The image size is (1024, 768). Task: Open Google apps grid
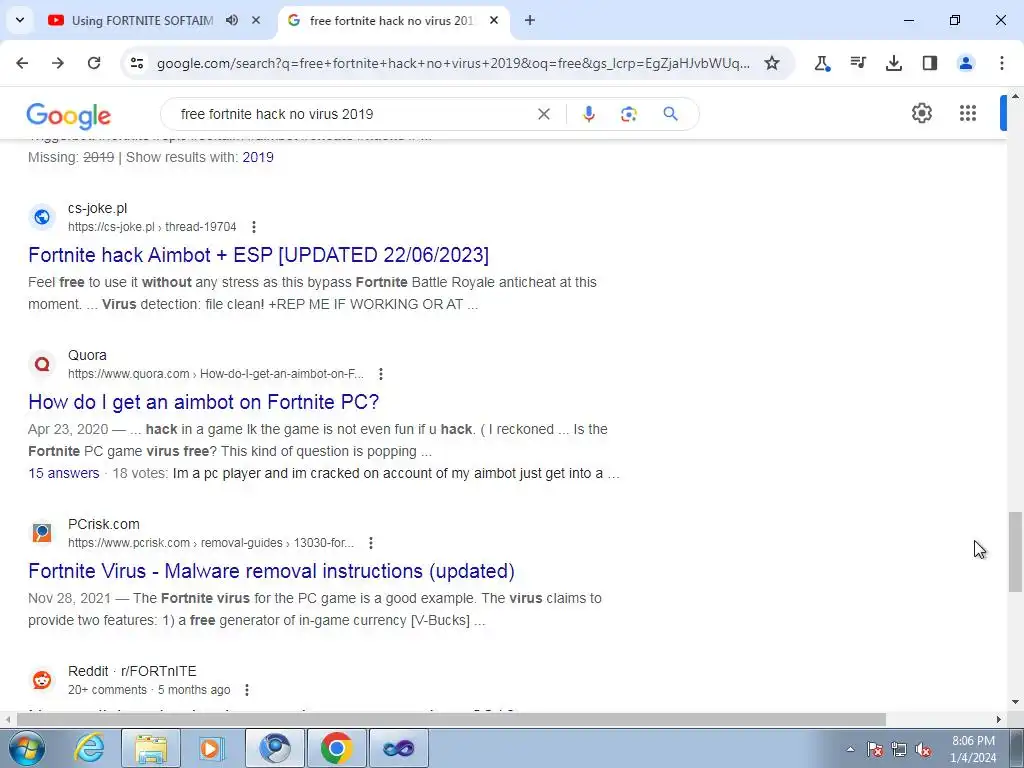pos(968,113)
